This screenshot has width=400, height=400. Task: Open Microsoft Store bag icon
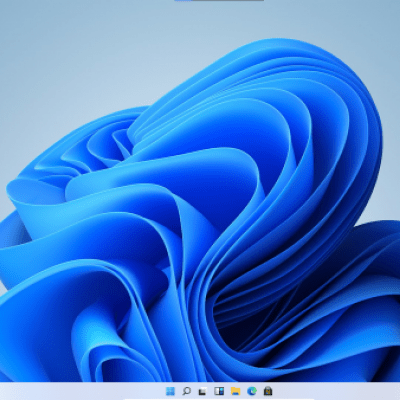pyautogui.click(x=268, y=391)
